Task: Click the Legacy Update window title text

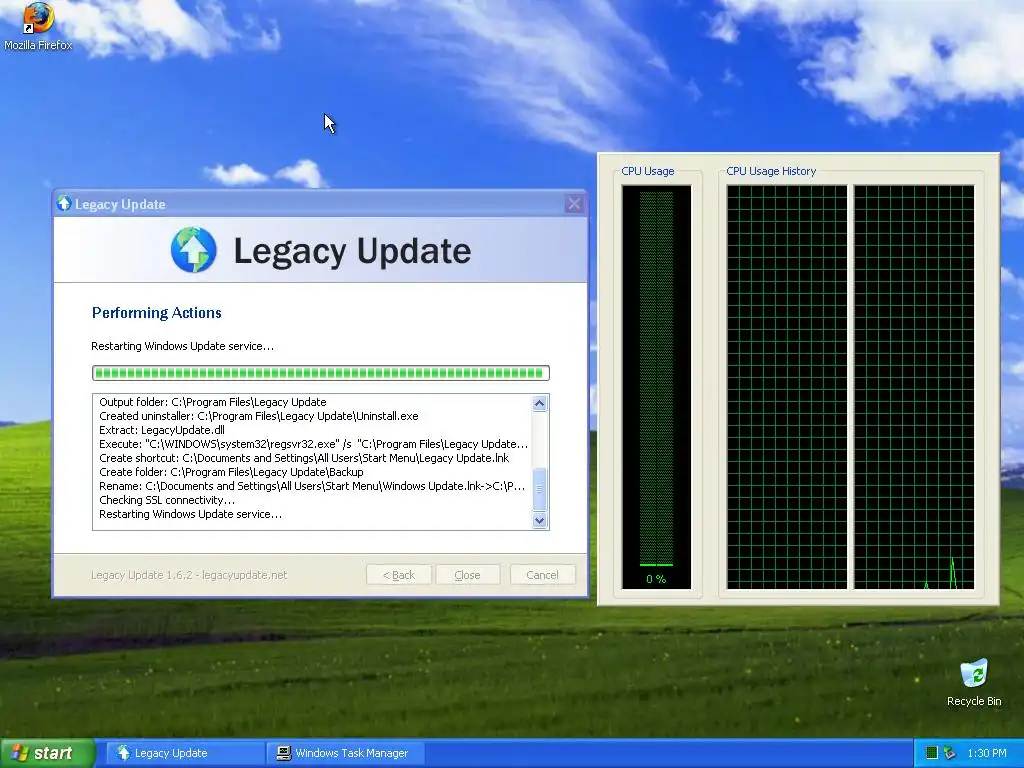Action: [x=120, y=204]
